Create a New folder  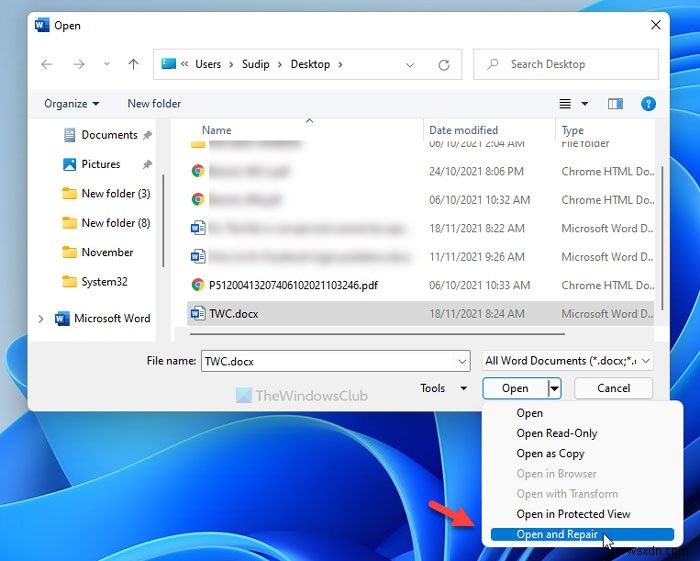point(154,104)
